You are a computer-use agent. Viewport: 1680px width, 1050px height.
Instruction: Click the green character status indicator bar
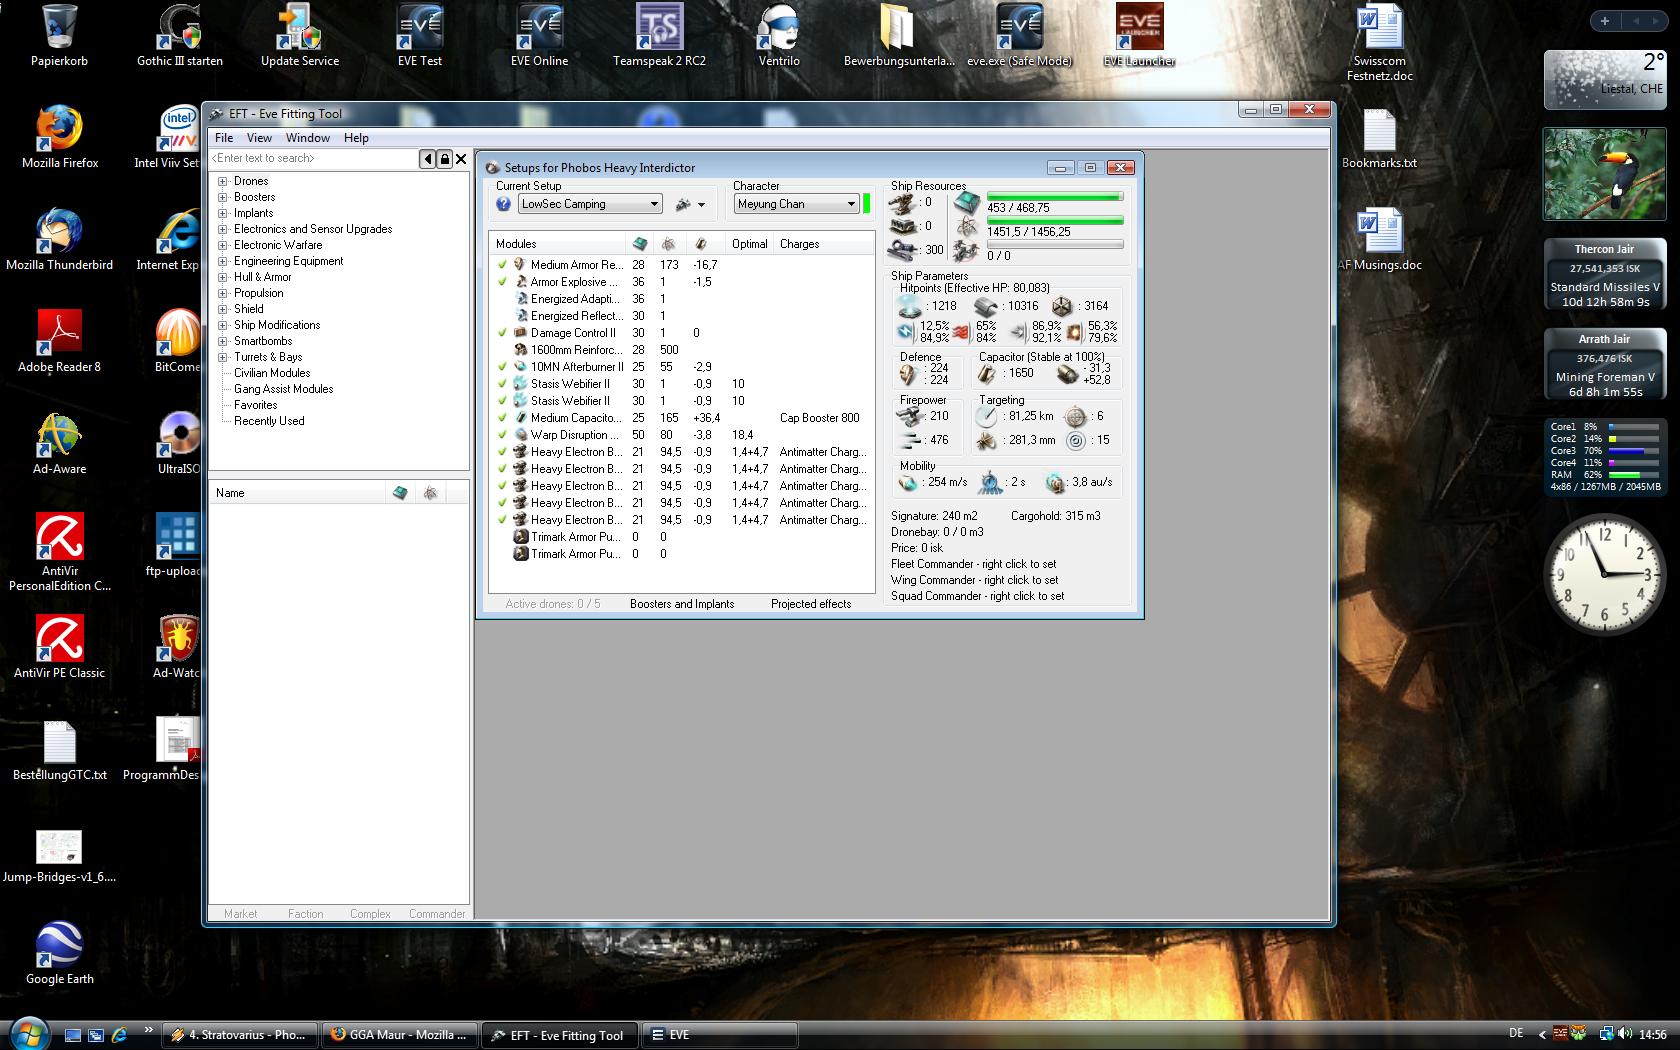pyautogui.click(x=867, y=204)
